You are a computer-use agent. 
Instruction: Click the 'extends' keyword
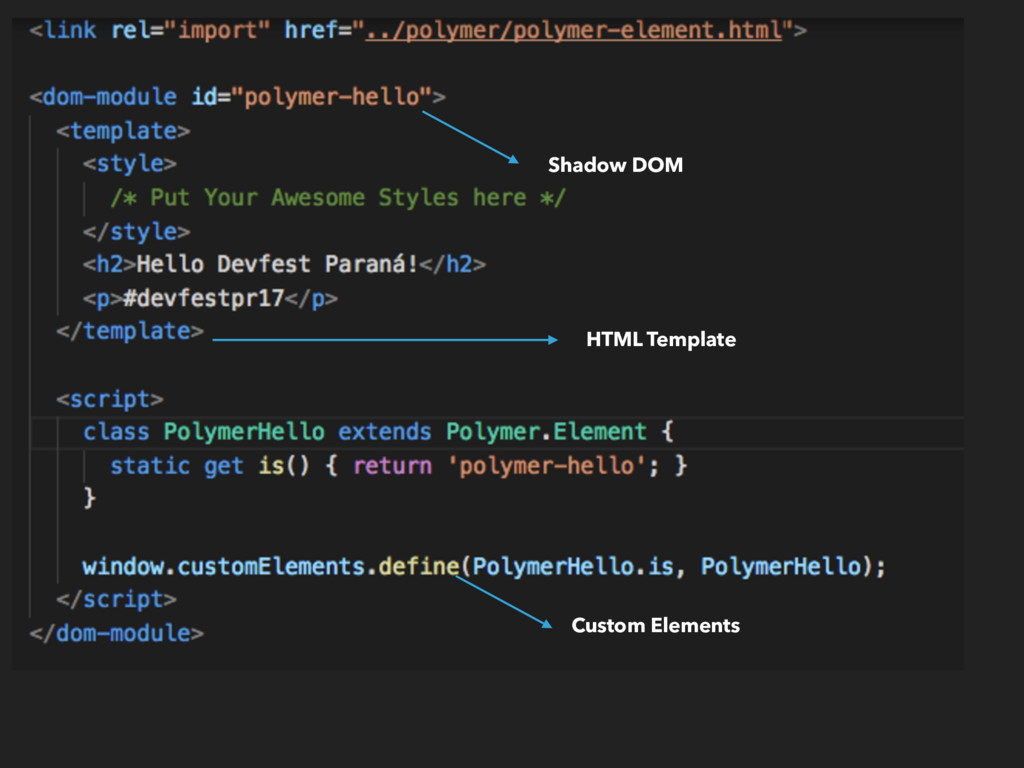[x=385, y=432]
